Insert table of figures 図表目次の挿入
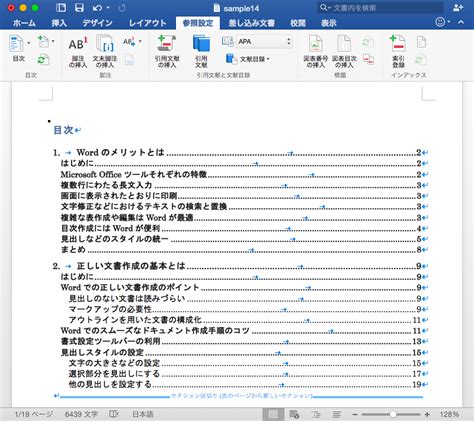The width and height of the screenshot is (474, 421). (x=344, y=52)
